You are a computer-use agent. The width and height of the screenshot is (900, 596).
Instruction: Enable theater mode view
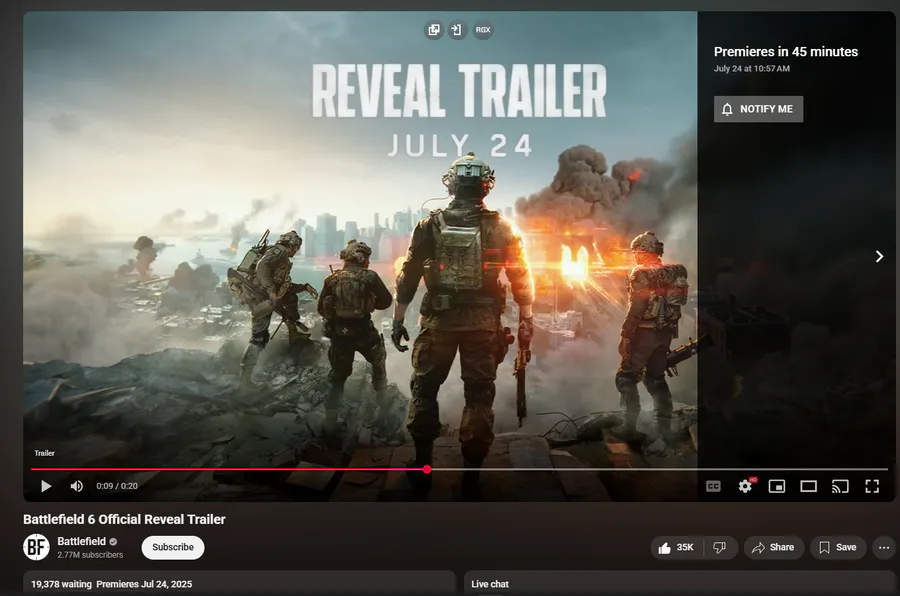coord(808,486)
